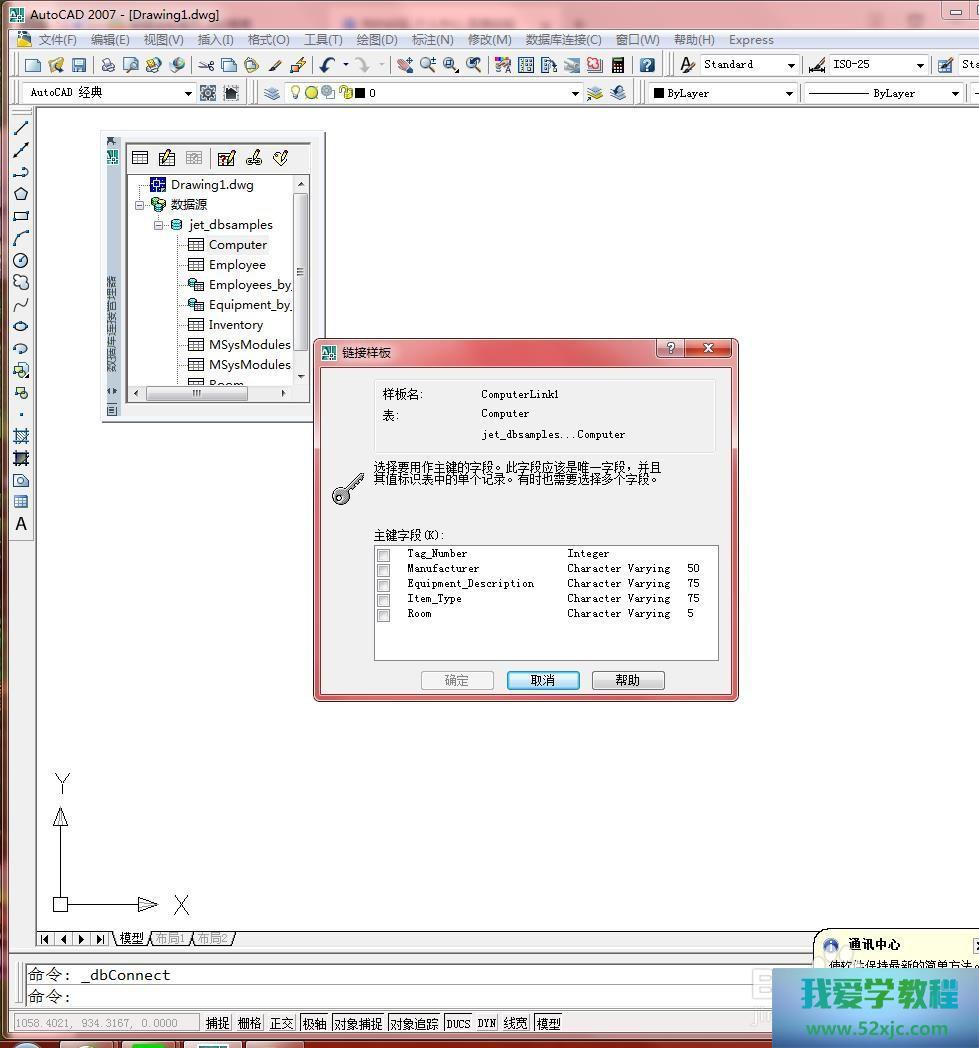979x1048 pixels.
Task: Select the Polygon draw tool
Action: click(x=20, y=194)
